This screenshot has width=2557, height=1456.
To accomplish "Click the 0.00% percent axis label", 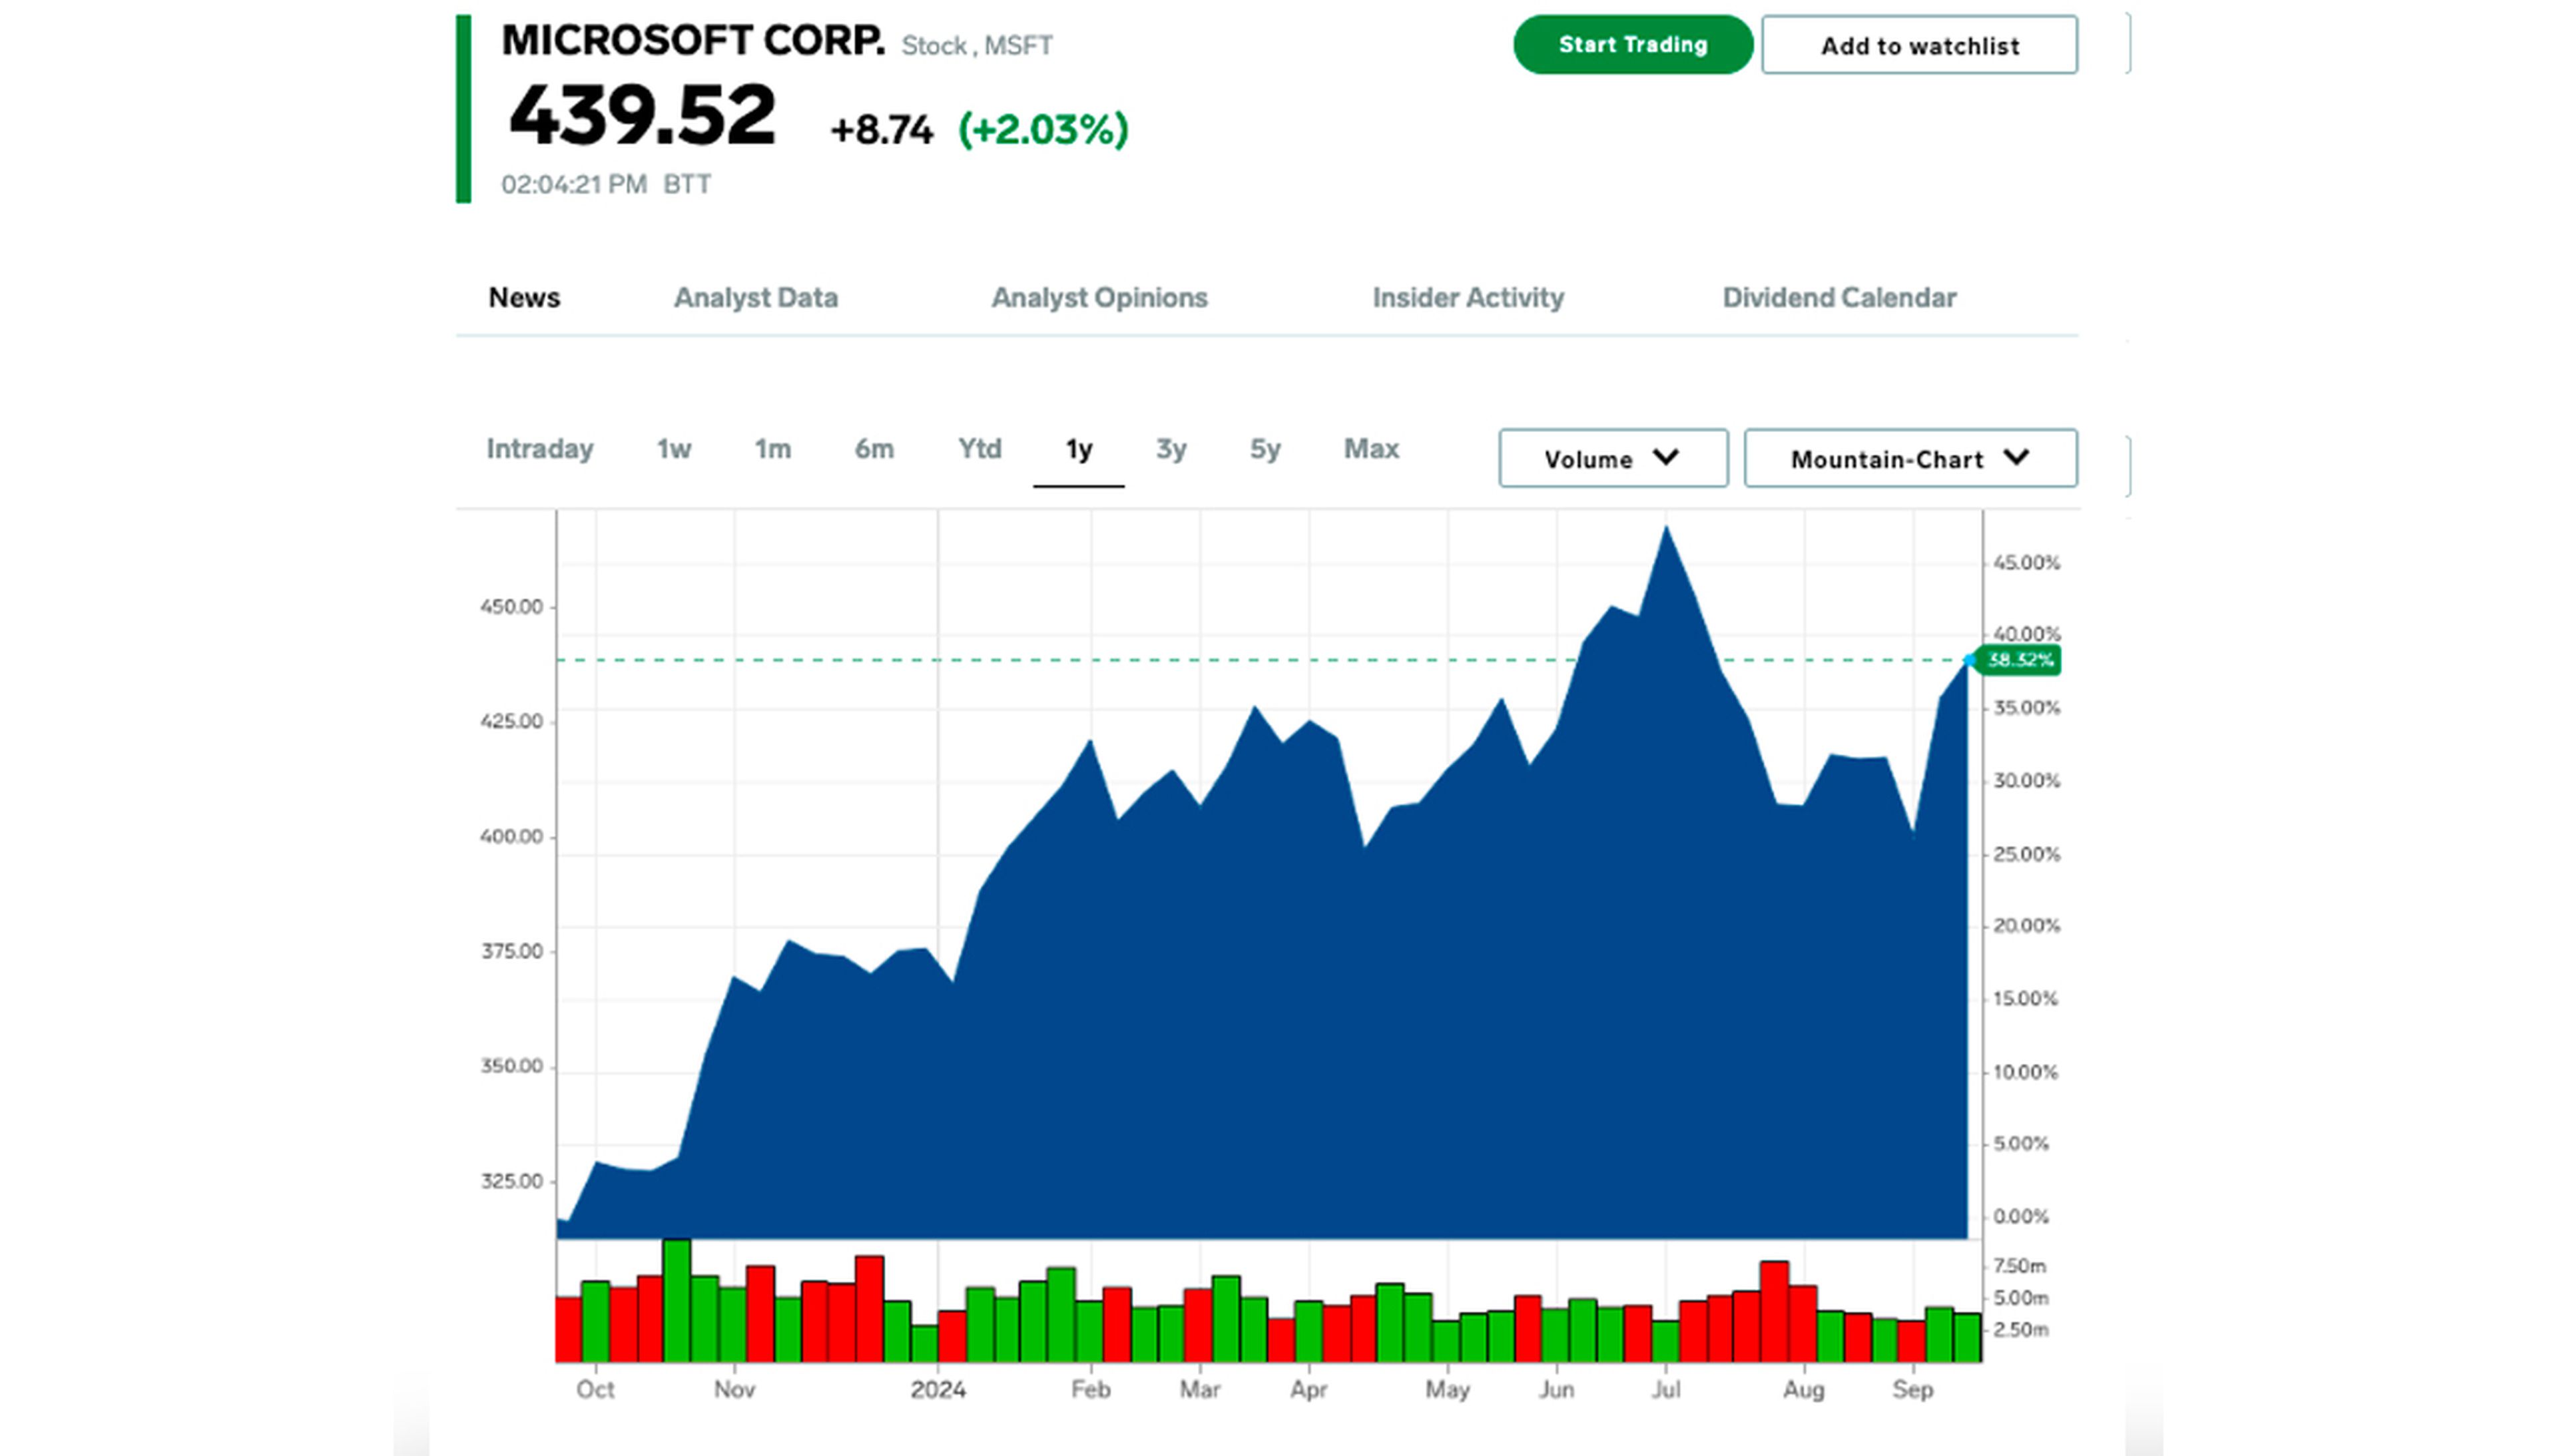I will pyautogui.click(x=2020, y=1217).
